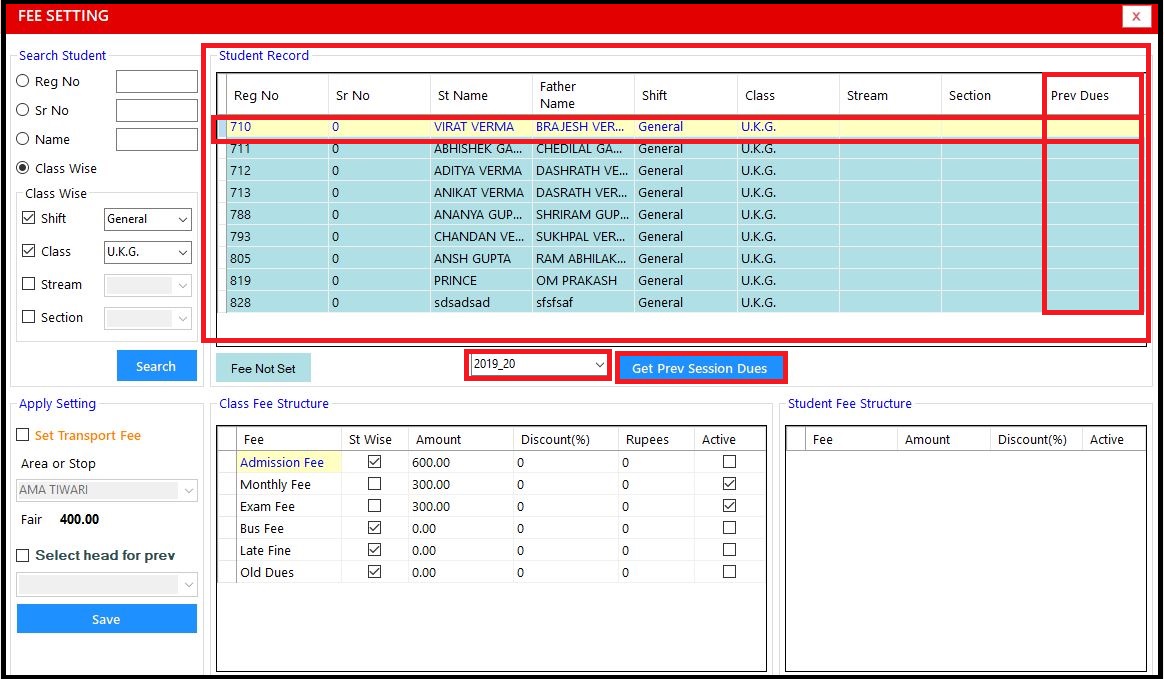The width and height of the screenshot is (1164, 679).
Task: Close the Fee Setting window
Action: pos(1136,17)
